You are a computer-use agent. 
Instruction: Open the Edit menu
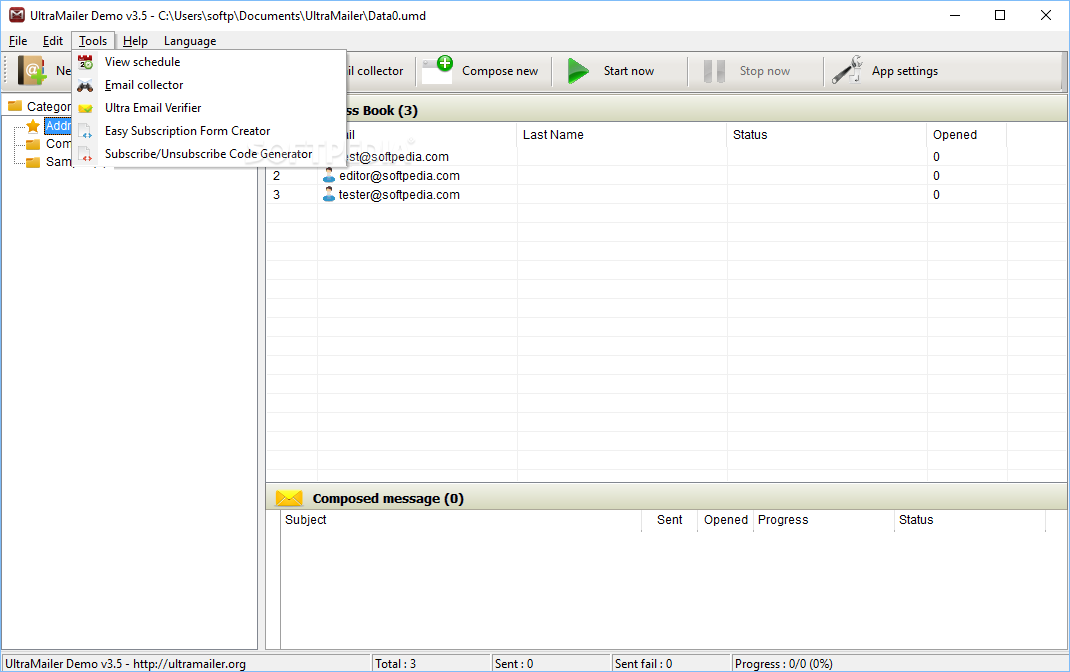(x=53, y=41)
